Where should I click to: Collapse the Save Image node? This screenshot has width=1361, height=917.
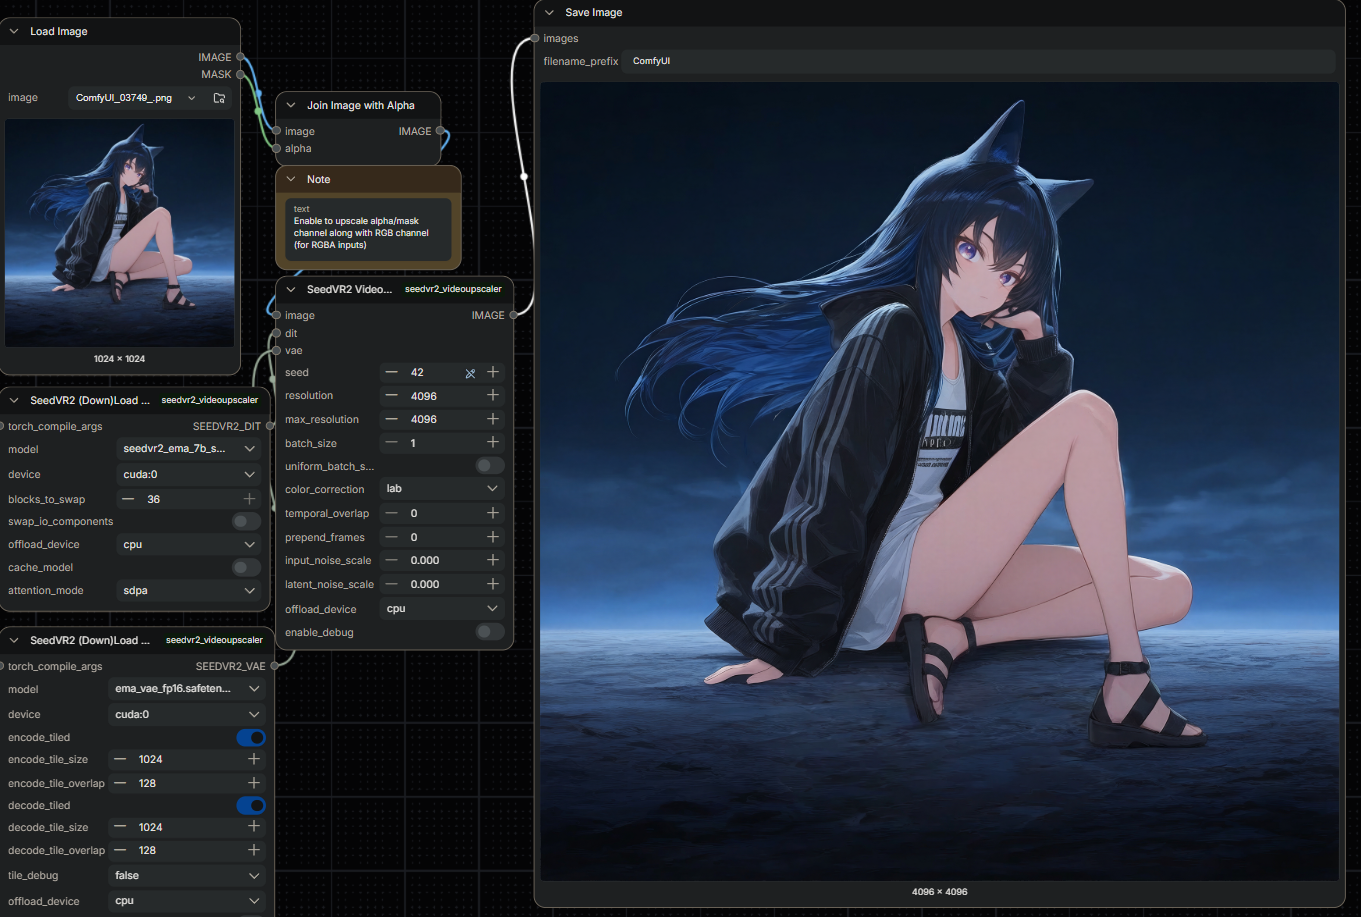[x=550, y=13]
